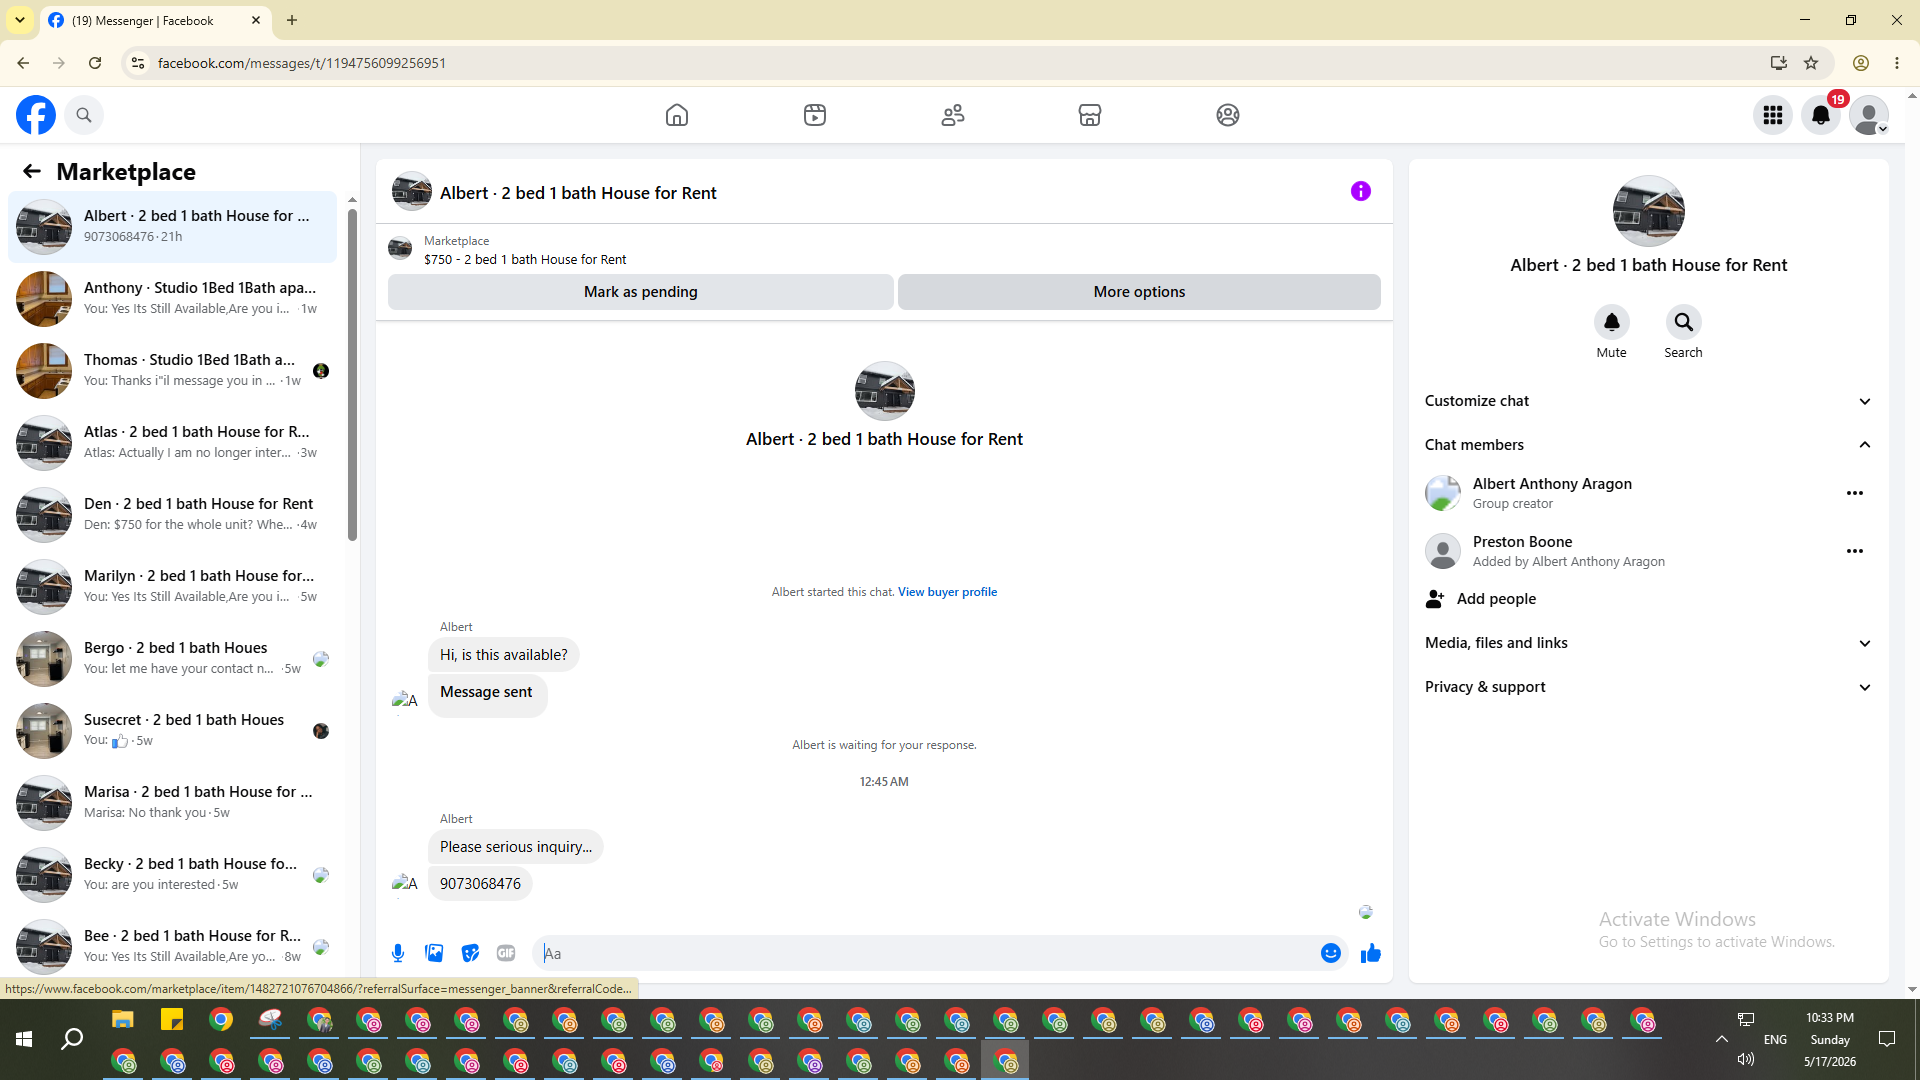Image resolution: width=1920 pixels, height=1080 pixels.
Task: Select the Messenger | Facebook browser tab
Action: [x=155, y=21]
